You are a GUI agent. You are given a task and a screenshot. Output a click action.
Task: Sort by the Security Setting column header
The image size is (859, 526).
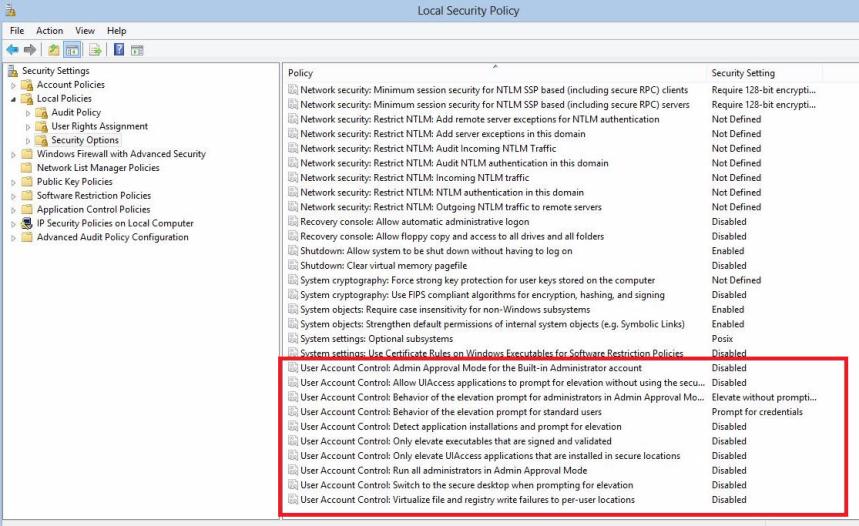pyautogui.click(x=764, y=73)
